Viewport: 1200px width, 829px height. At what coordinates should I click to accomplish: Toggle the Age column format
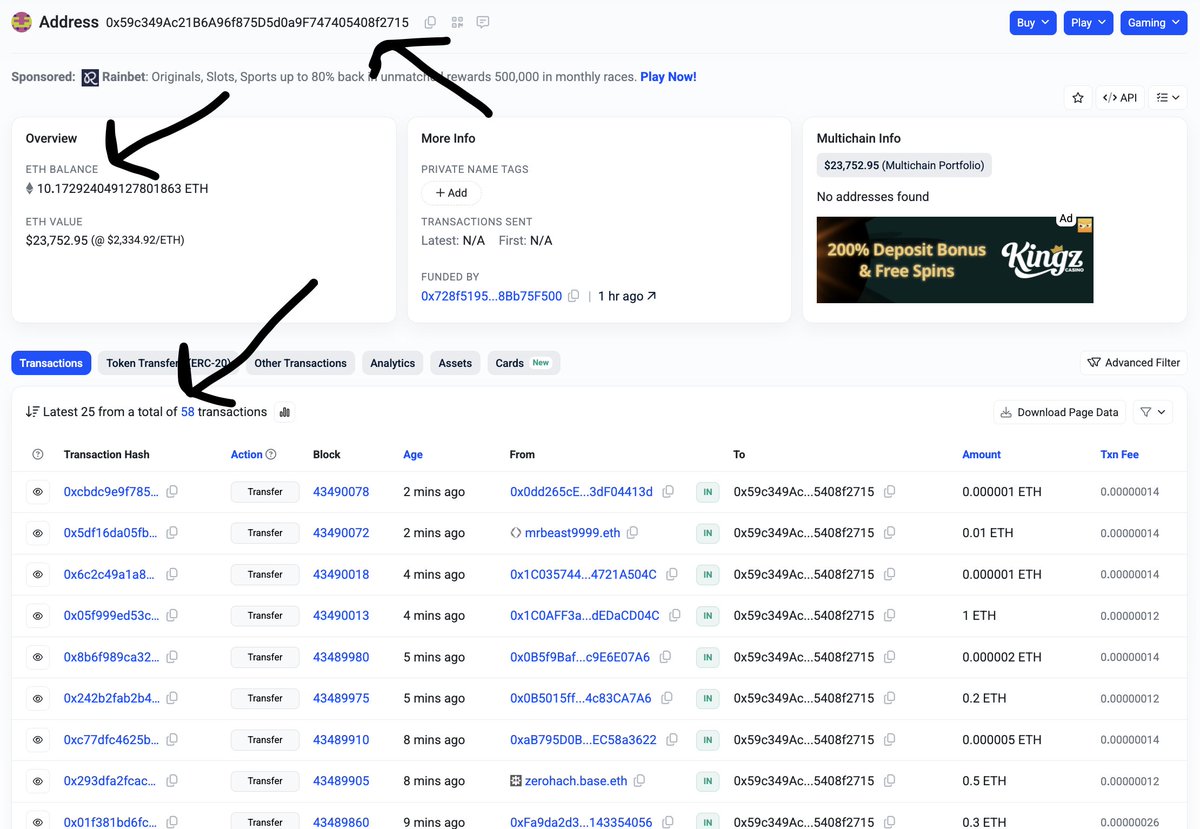point(413,454)
